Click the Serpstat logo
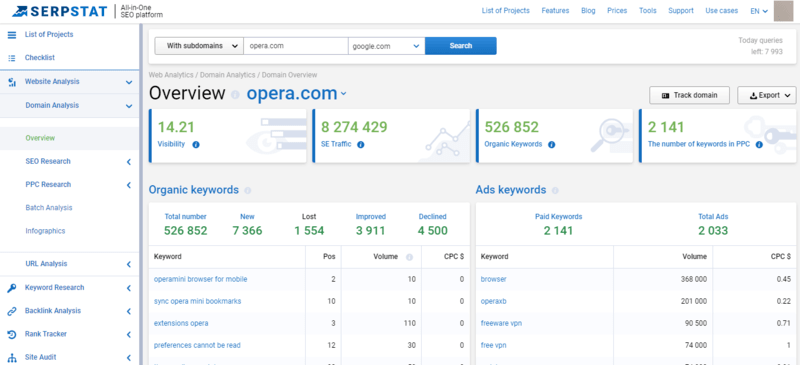Viewport: 800px width, 365px height. click(x=60, y=11)
